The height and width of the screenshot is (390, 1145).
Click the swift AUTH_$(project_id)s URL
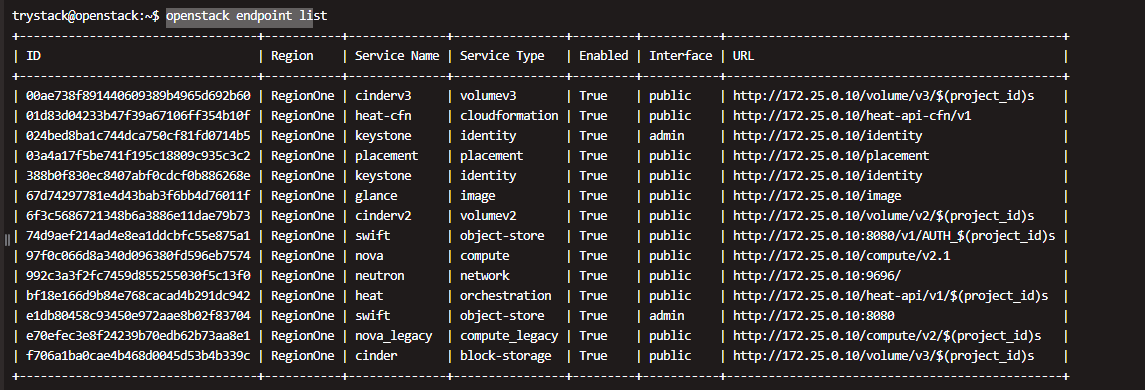click(x=894, y=236)
